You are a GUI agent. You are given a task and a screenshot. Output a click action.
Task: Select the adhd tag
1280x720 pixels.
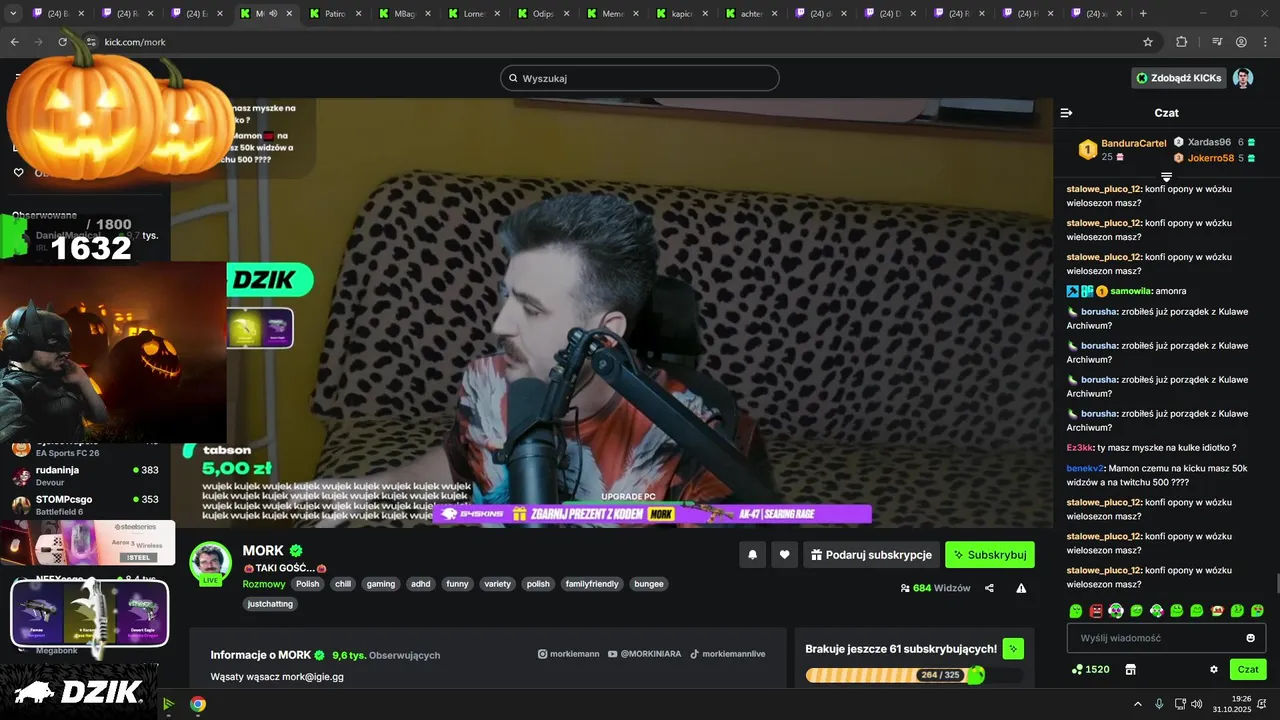(x=421, y=584)
